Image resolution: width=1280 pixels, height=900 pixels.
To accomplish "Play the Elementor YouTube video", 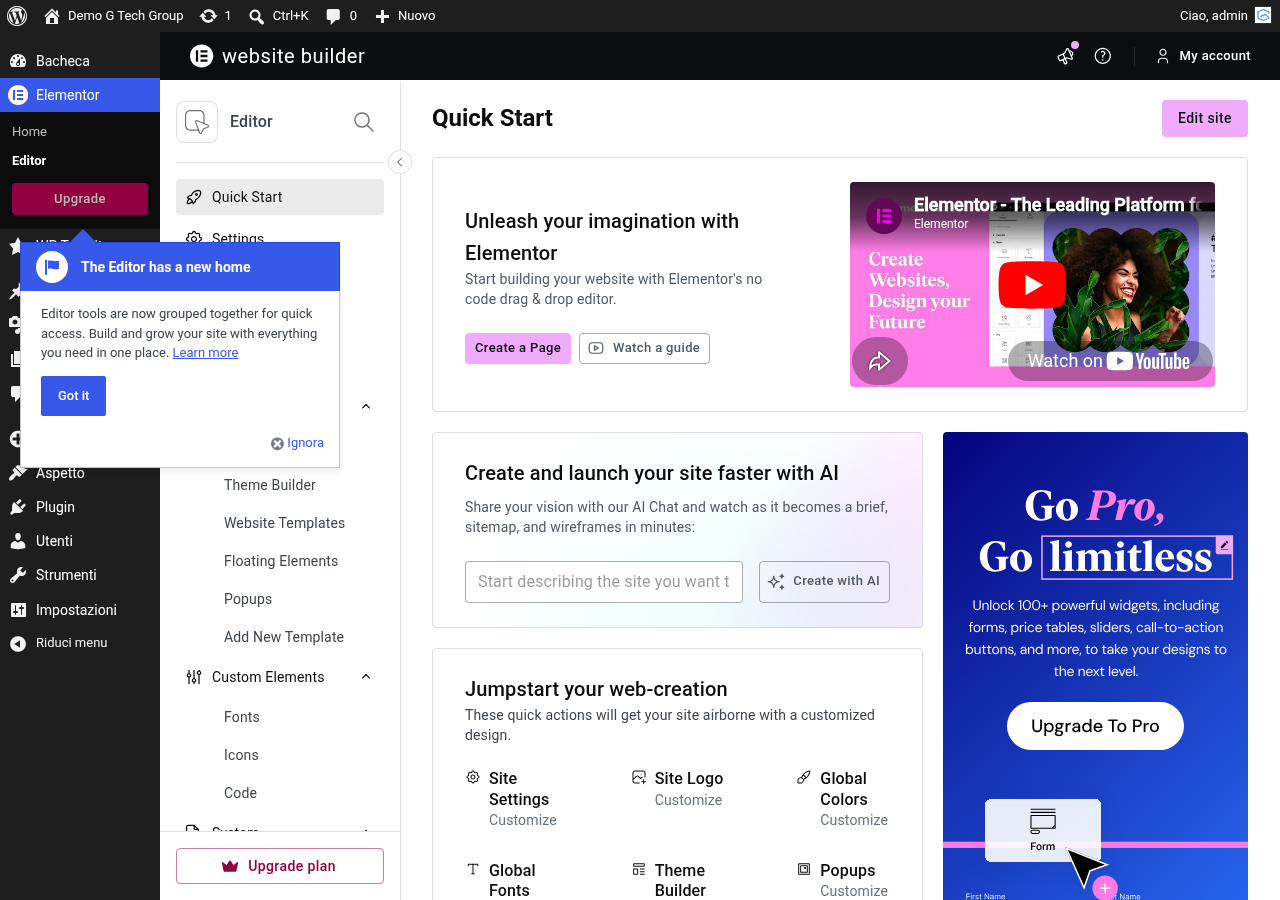I will 1032,285.
